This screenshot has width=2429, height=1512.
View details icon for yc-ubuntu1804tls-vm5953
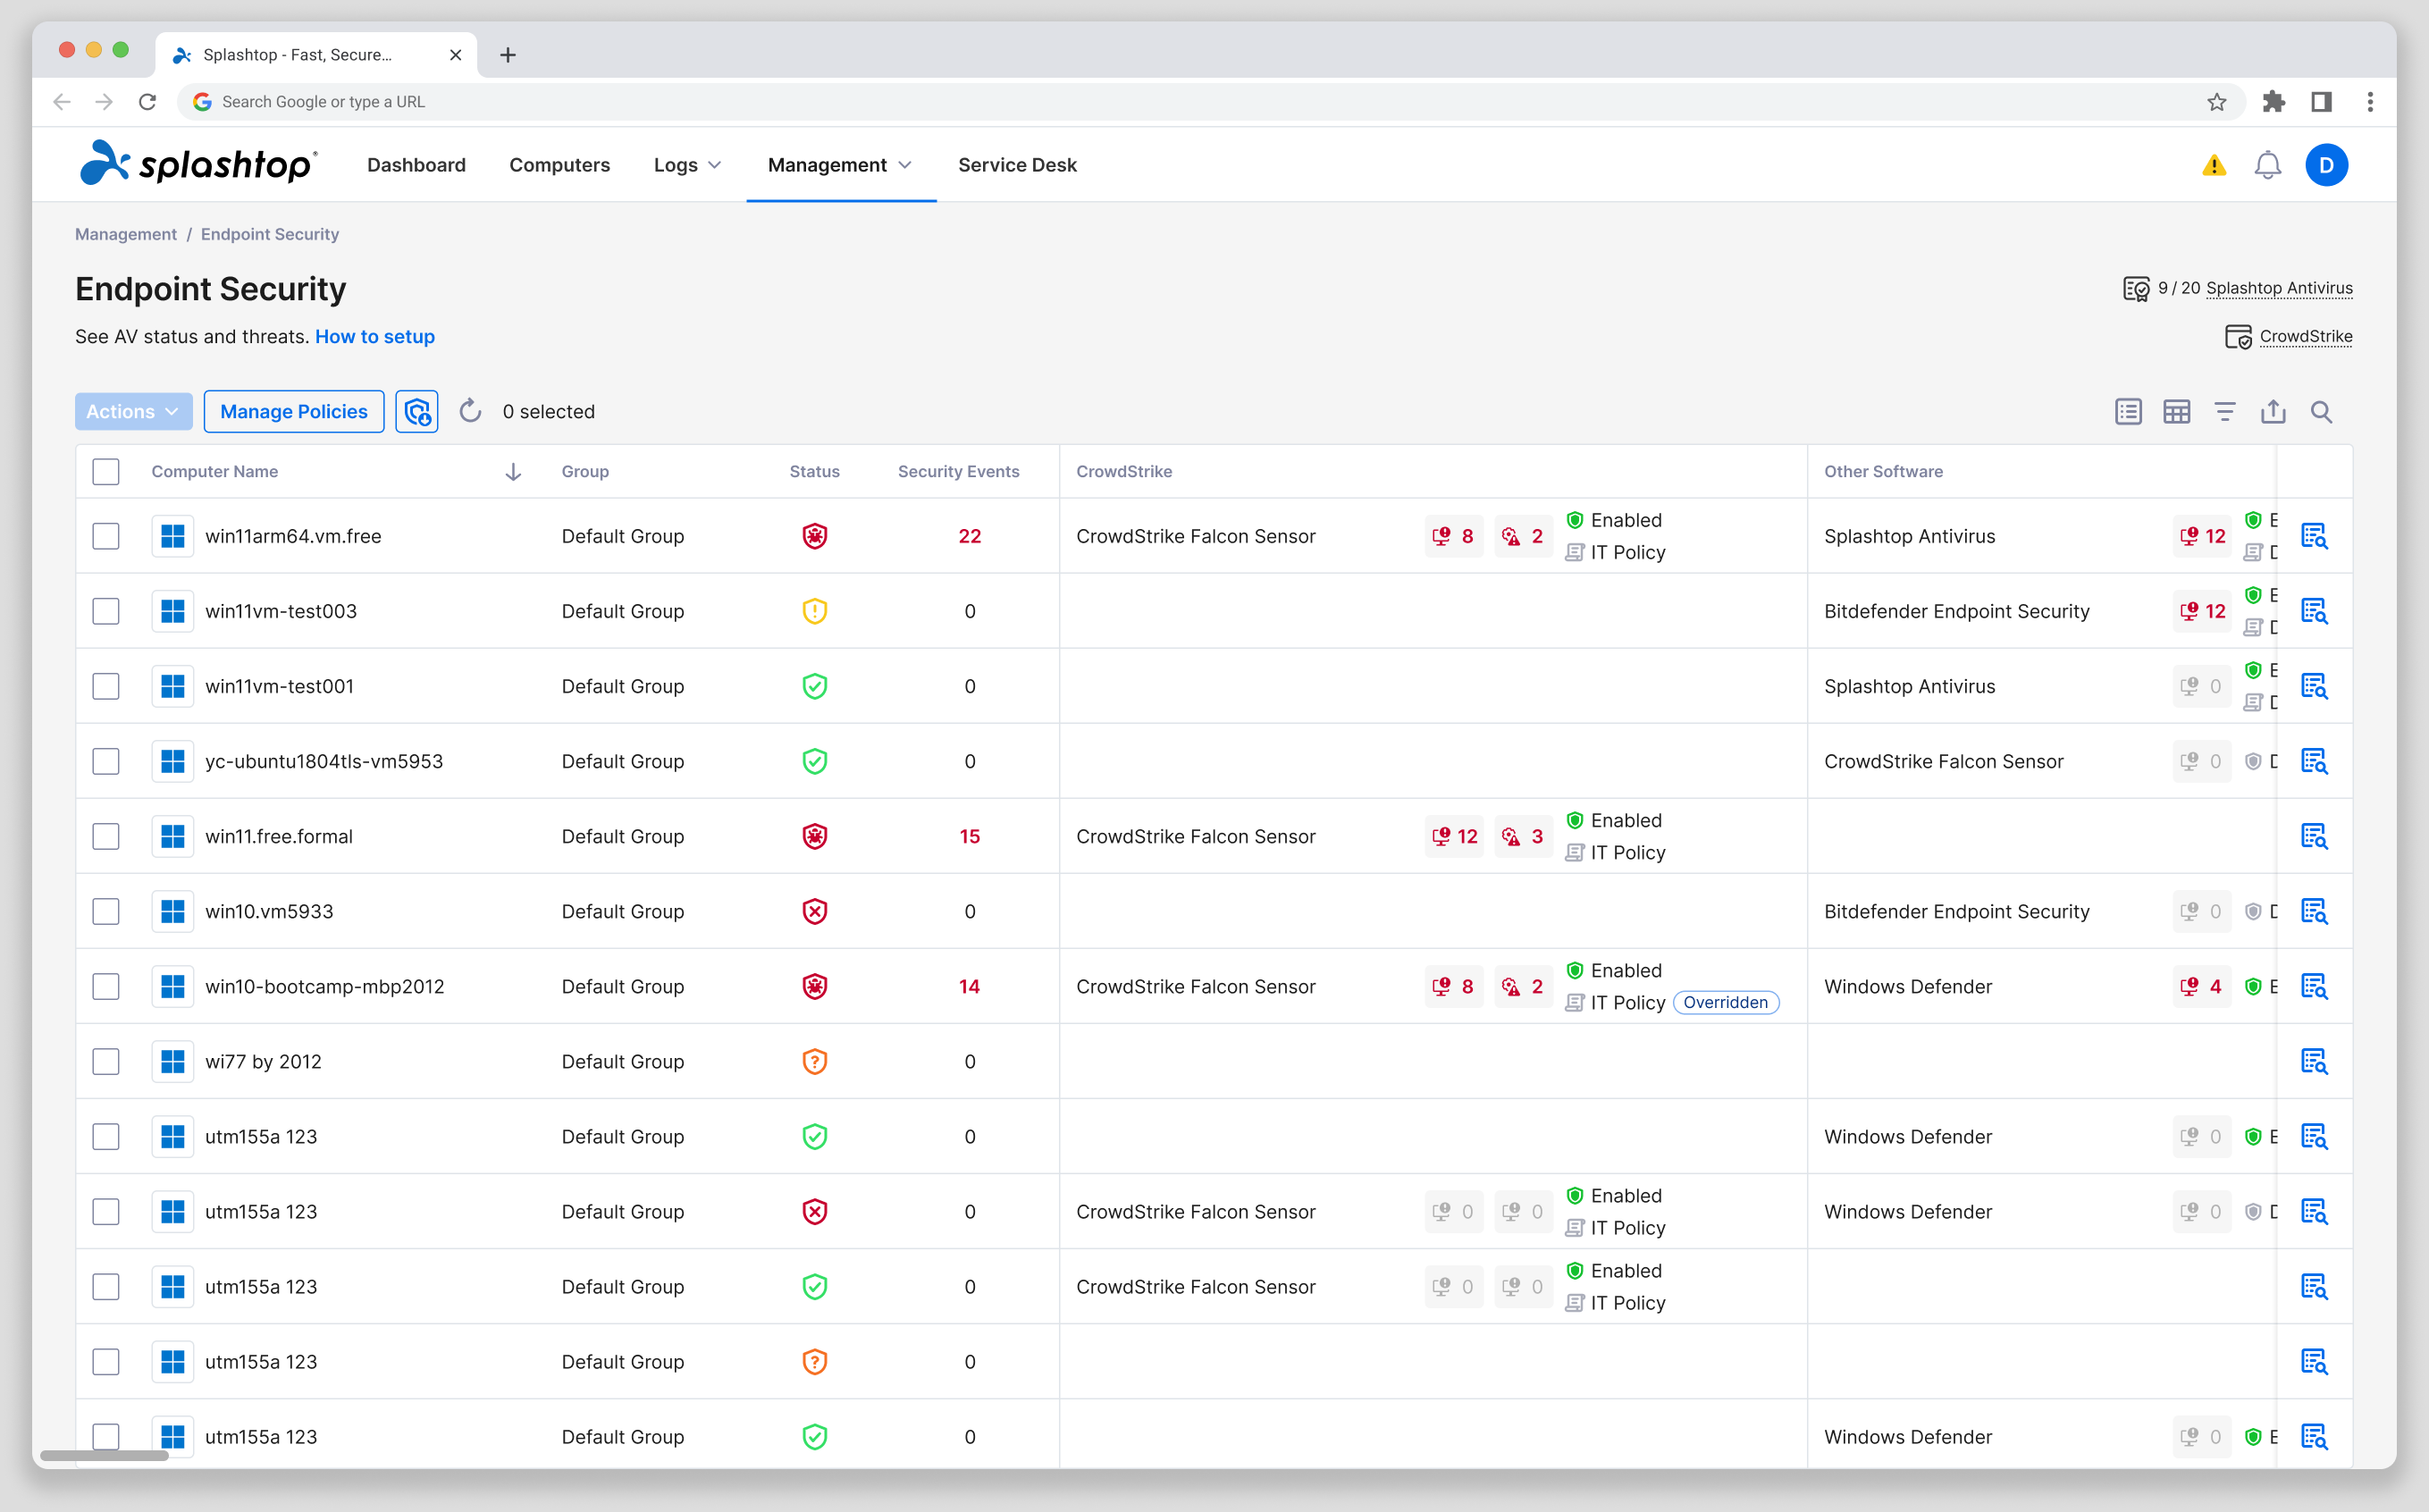2314,761
